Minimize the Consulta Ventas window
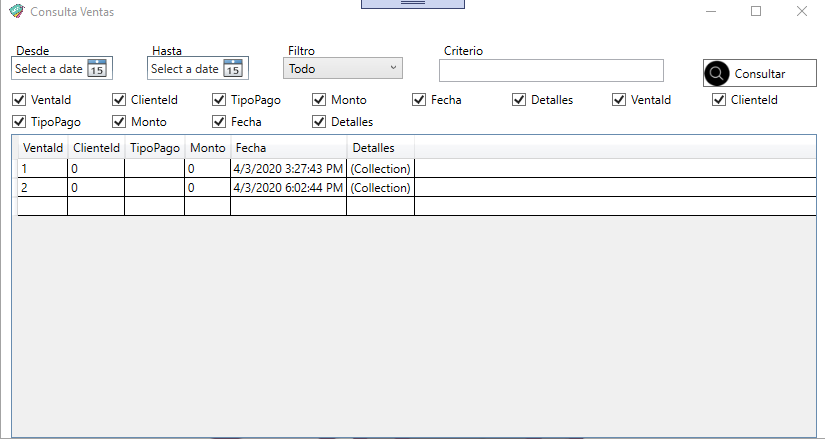The height and width of the screenshot is (439, 825). tap(711, 11)
